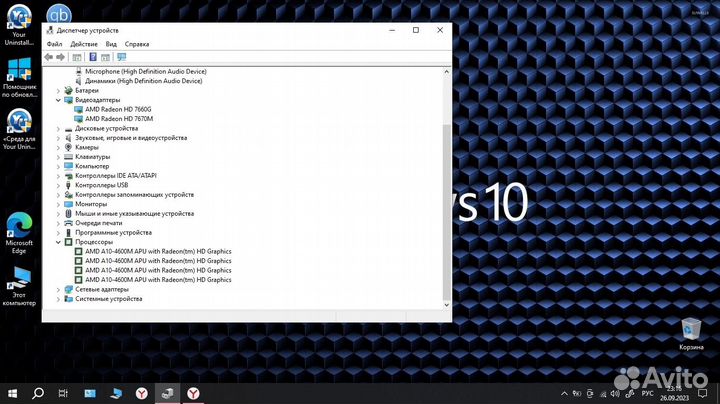This screenshot has height=404, width=720.
Task: Collapse the Видеоадаптеры category
Action: 58,100
